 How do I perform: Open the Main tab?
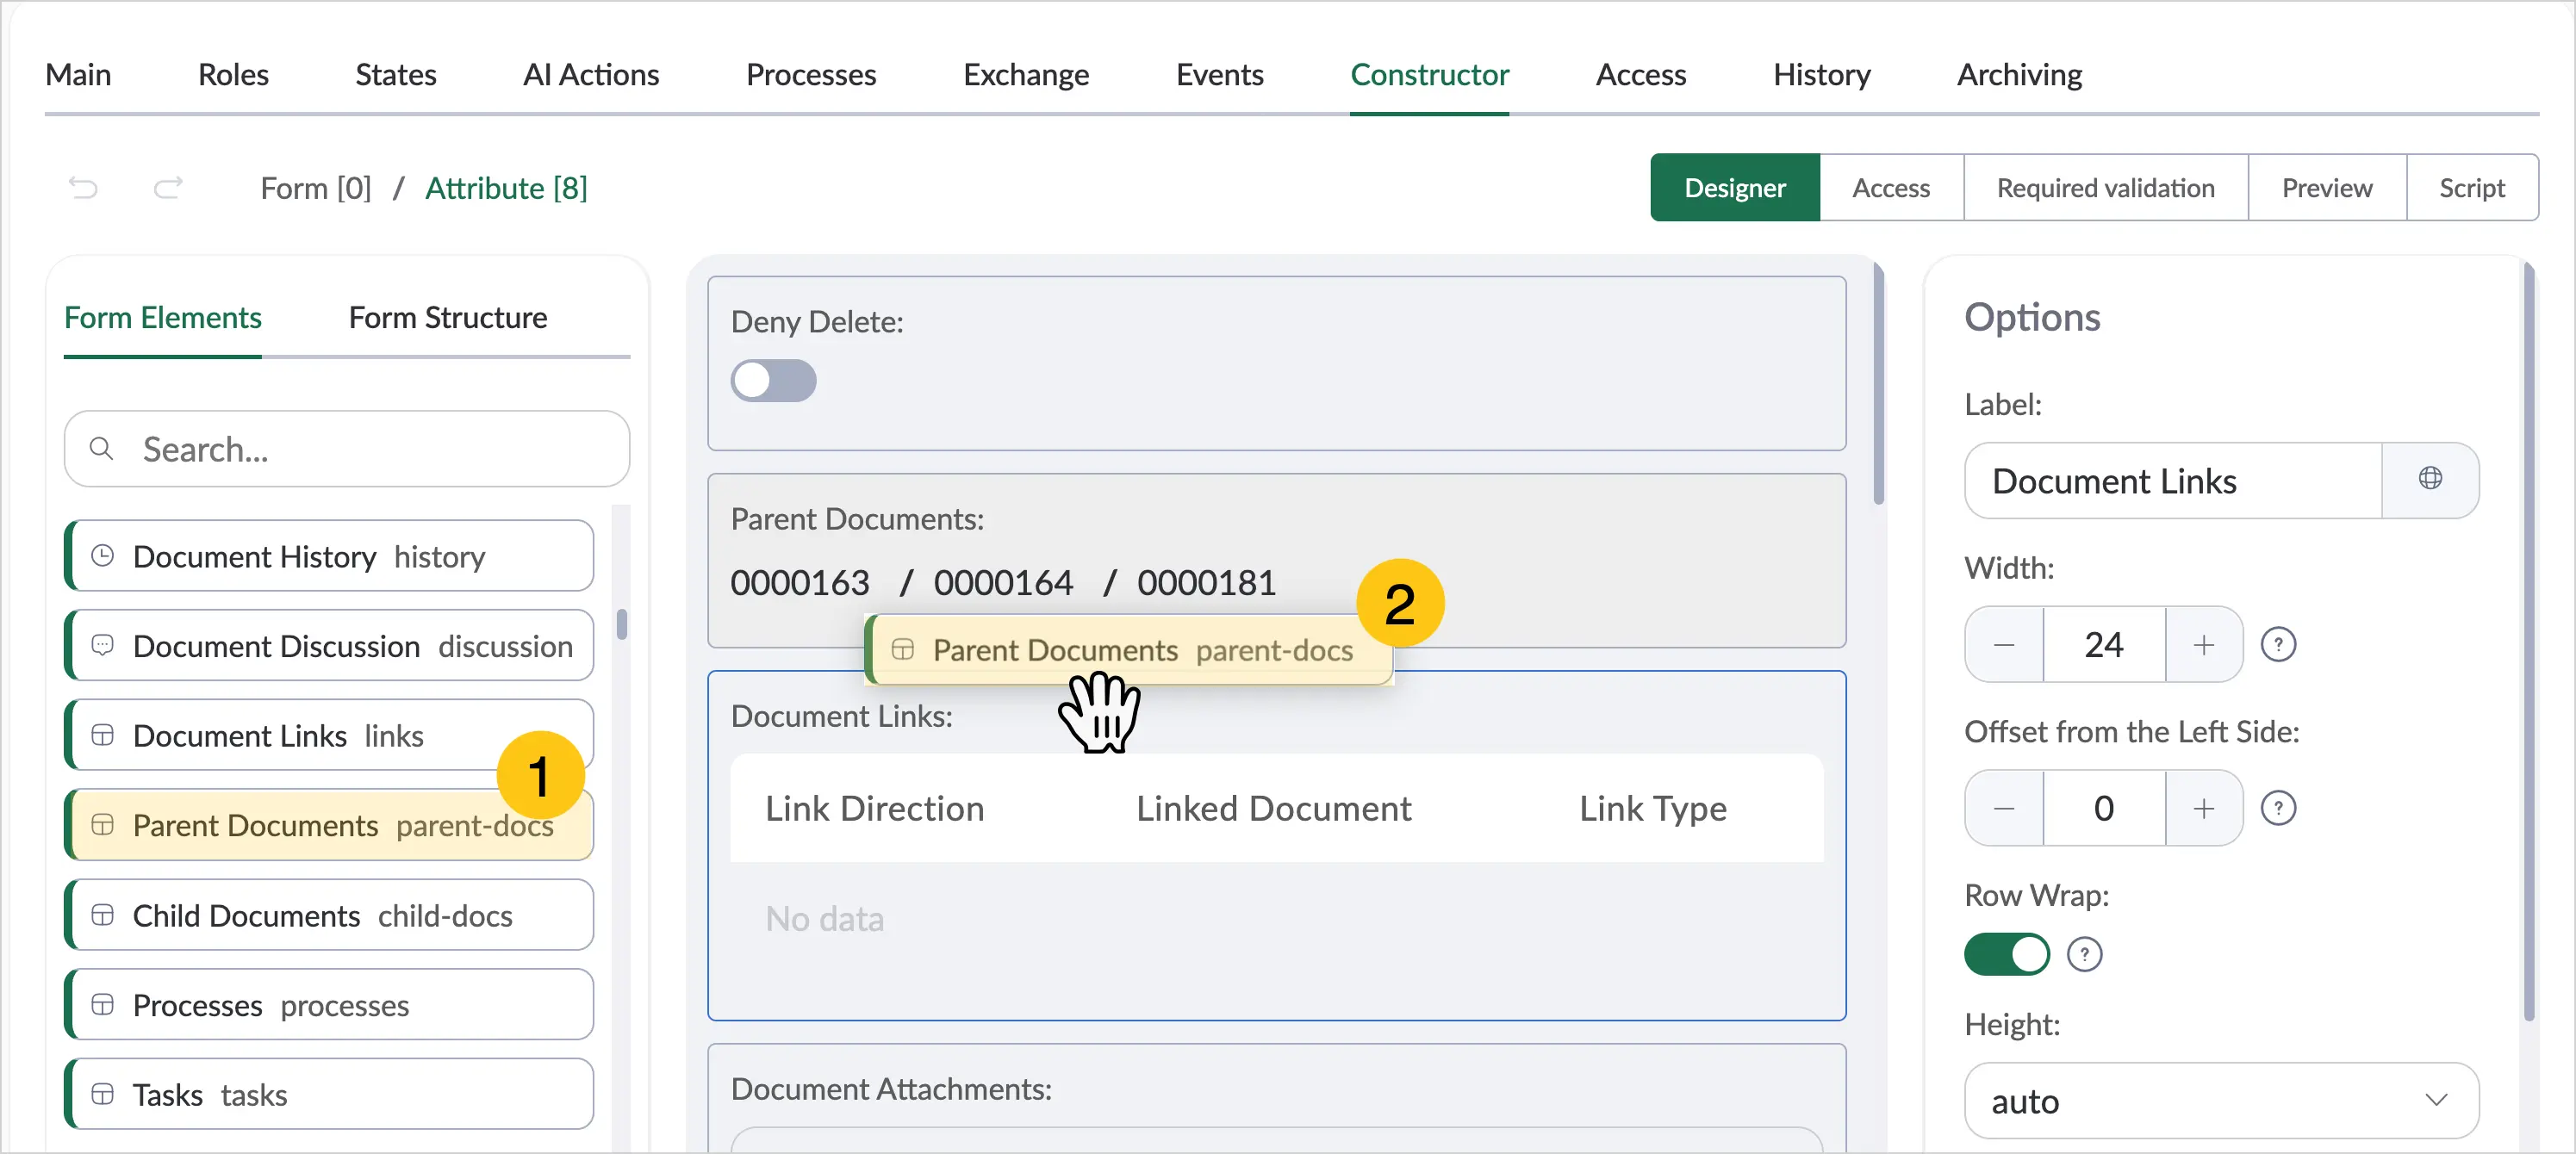78,74
